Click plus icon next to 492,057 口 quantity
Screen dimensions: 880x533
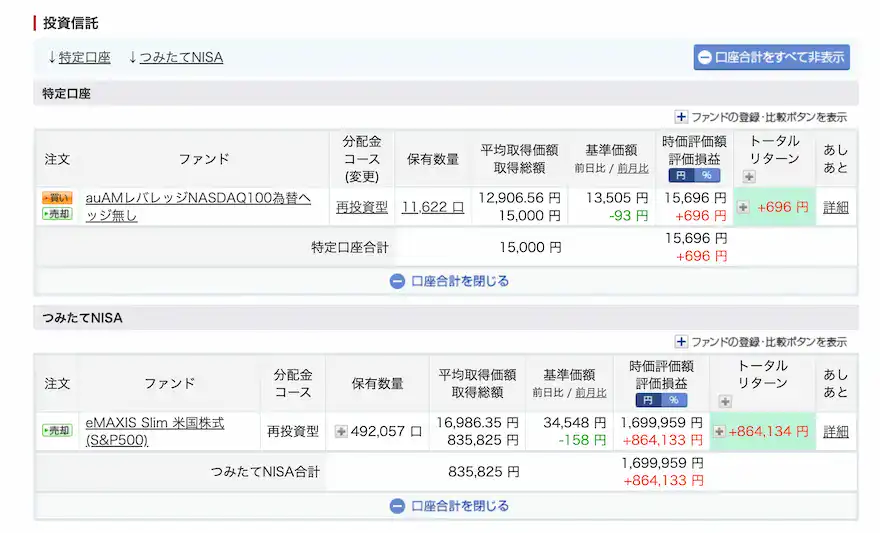point(340,431)
